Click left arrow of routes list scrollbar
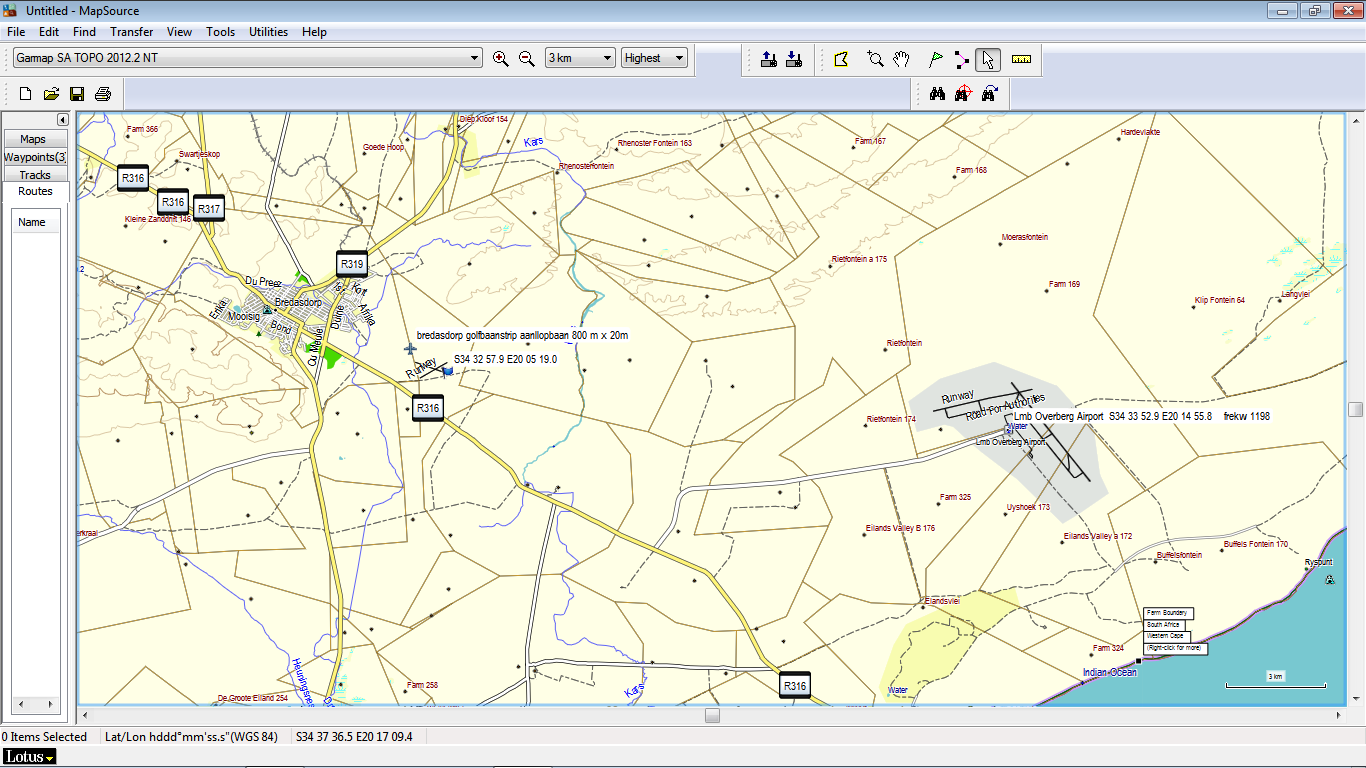The height and width of the screenshot is (768, 1366). 20,704
